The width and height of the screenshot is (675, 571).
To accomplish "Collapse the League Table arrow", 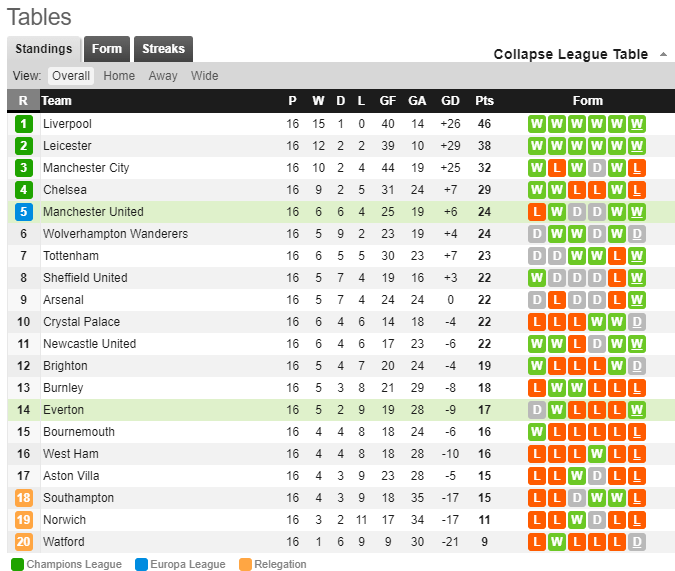I will click(663, 54).
